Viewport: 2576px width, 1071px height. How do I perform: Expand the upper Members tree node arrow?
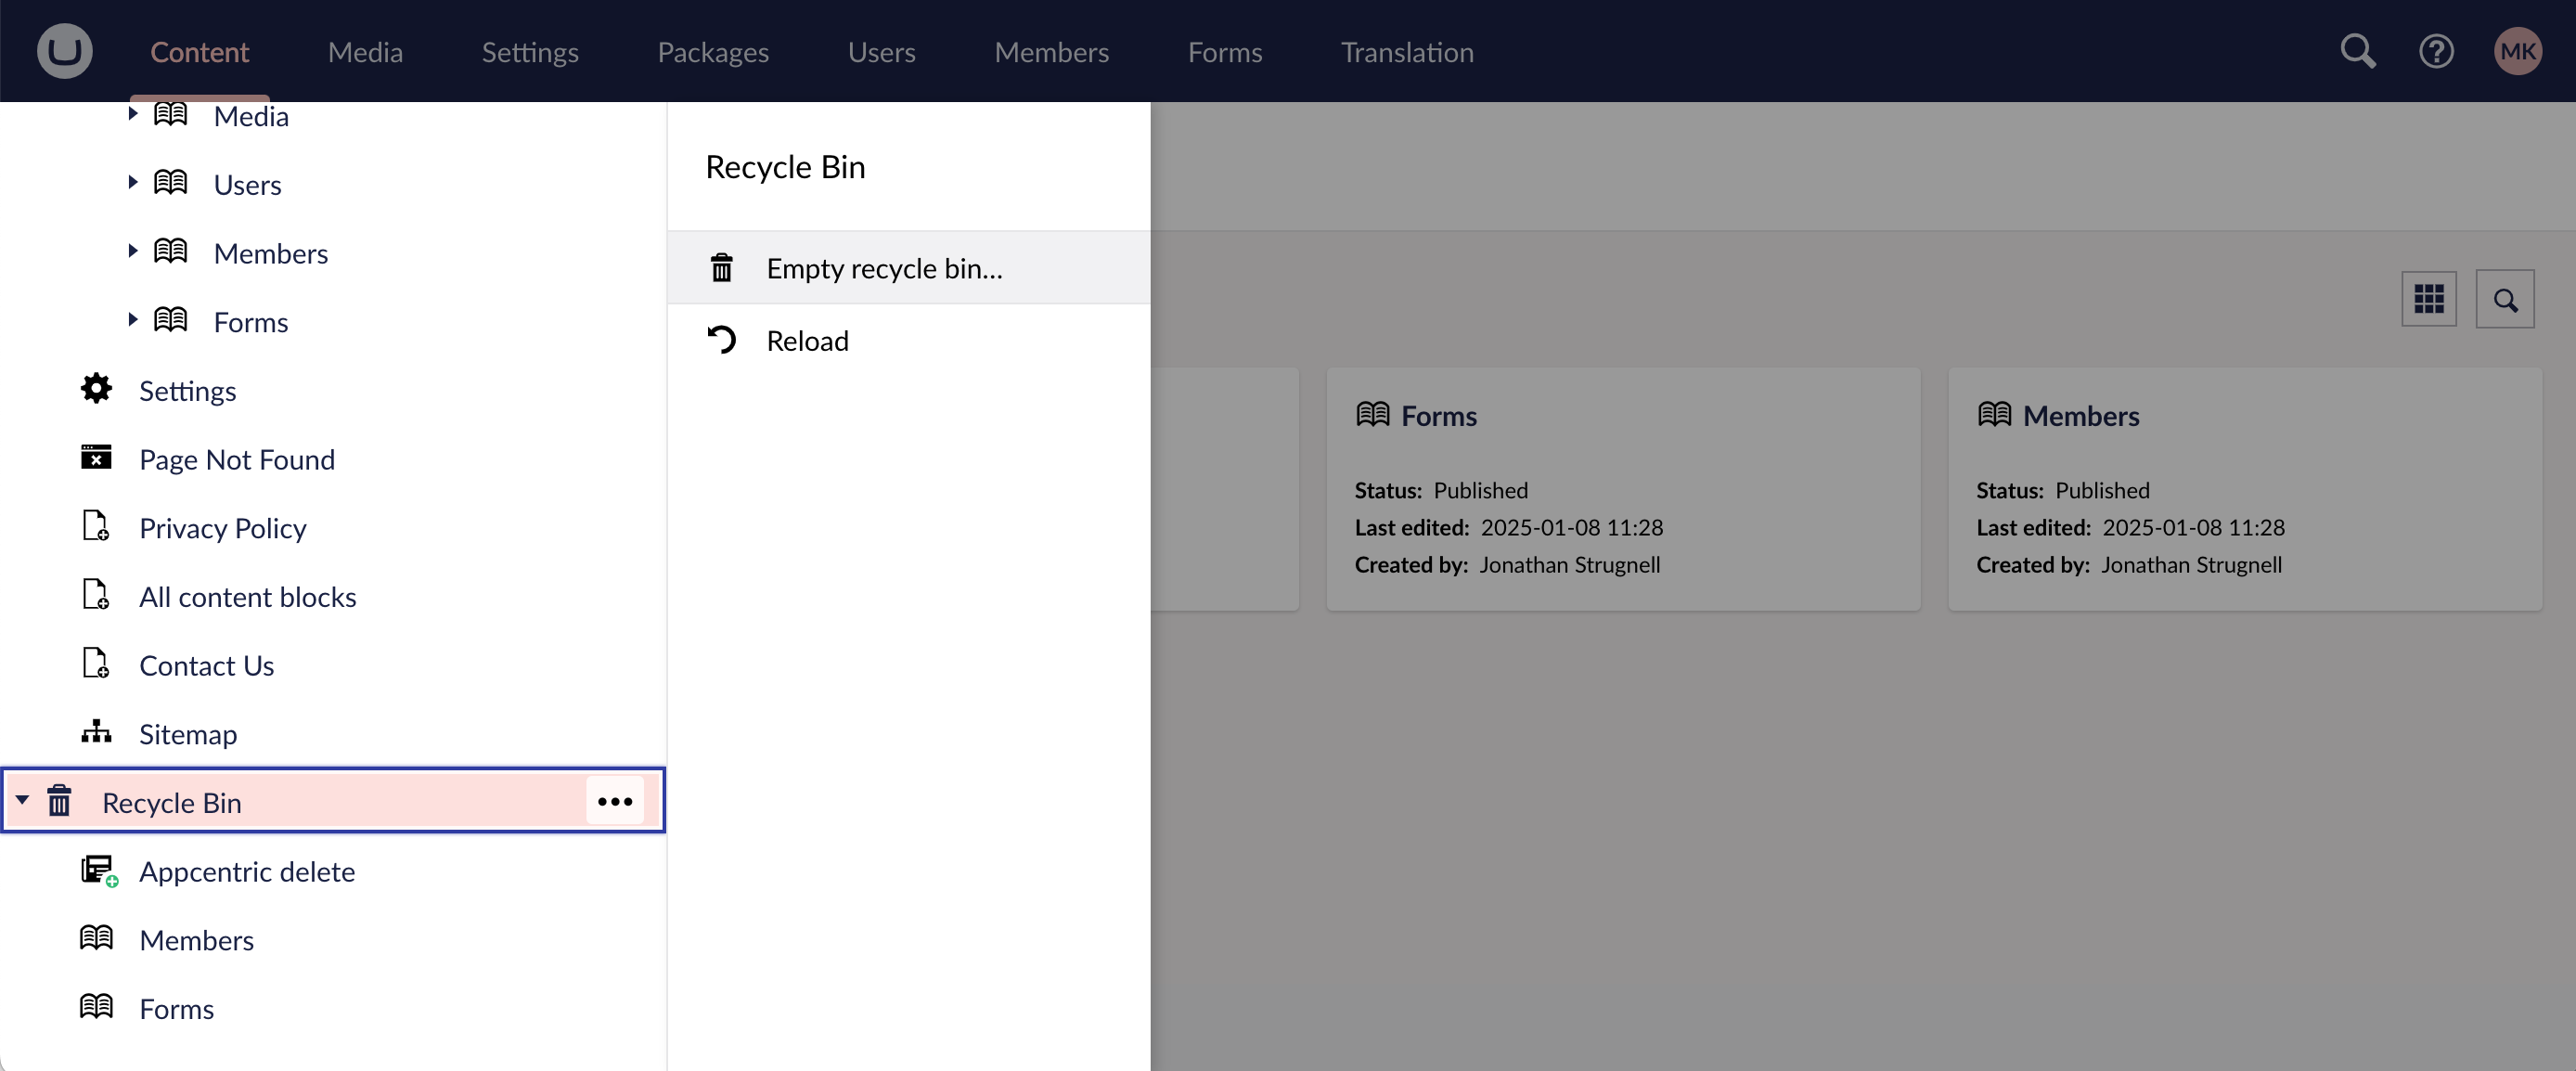132,252
